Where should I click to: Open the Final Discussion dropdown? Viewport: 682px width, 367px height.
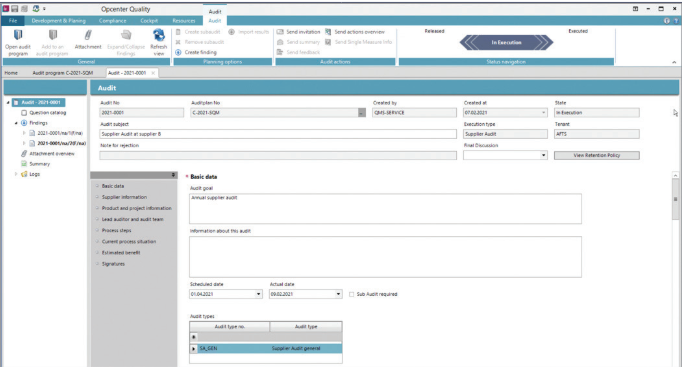[543, 155]
